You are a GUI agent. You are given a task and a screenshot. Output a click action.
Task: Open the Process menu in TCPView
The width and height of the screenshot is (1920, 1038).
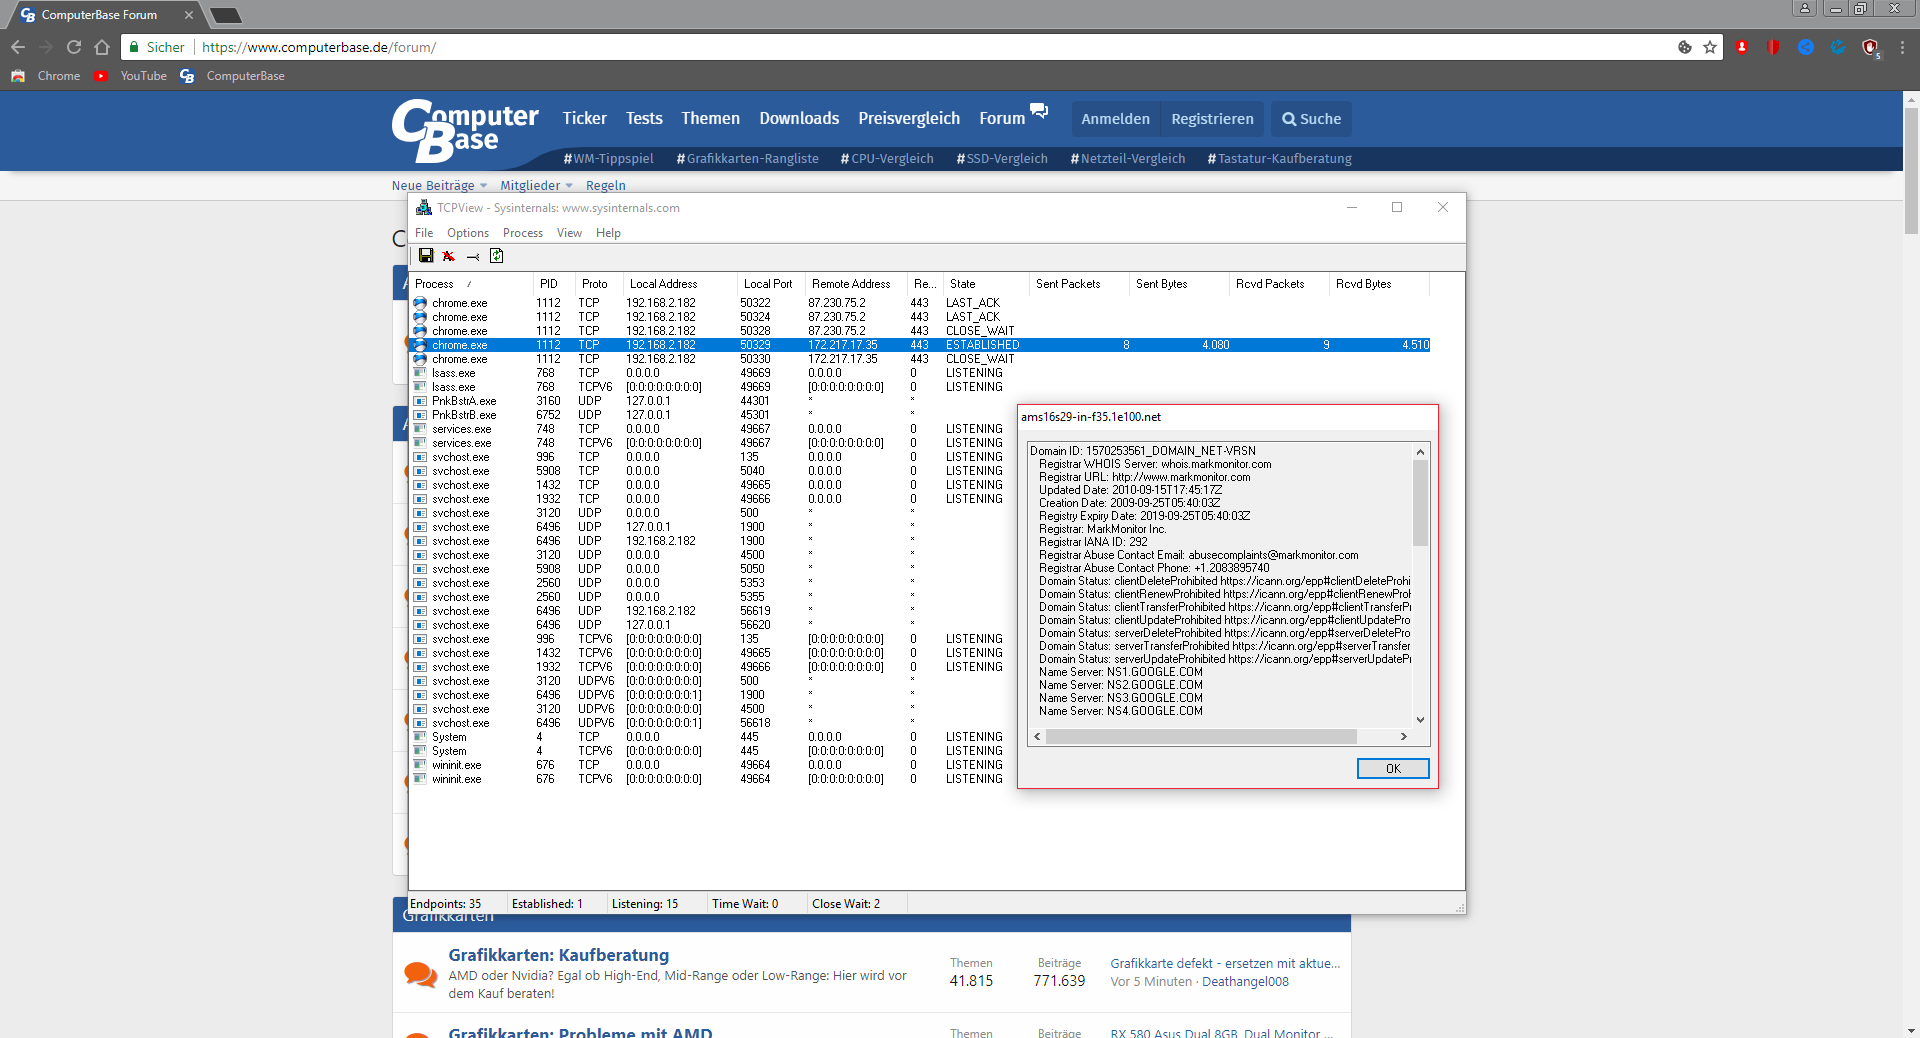[523, 233]
